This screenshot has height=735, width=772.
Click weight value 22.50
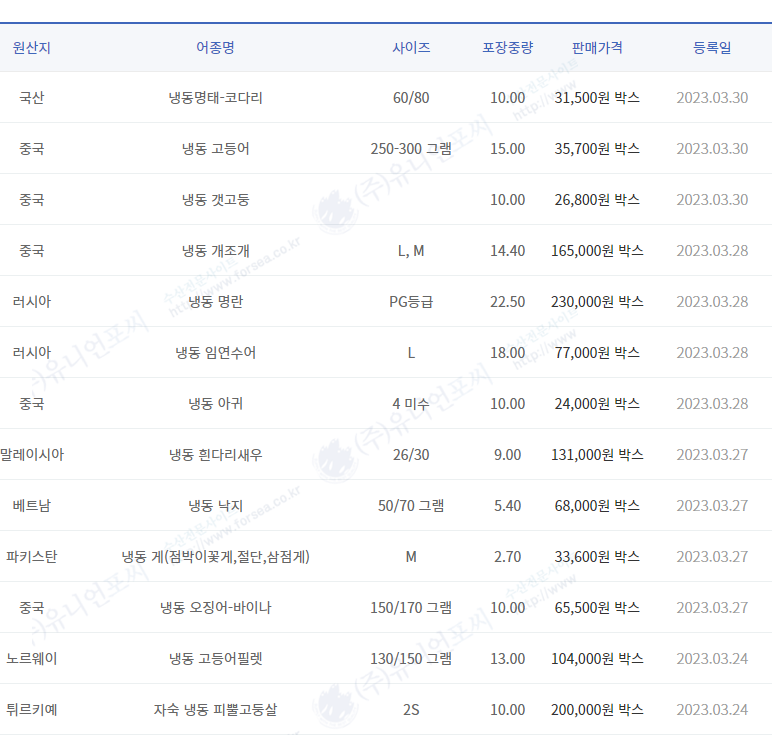508,302
